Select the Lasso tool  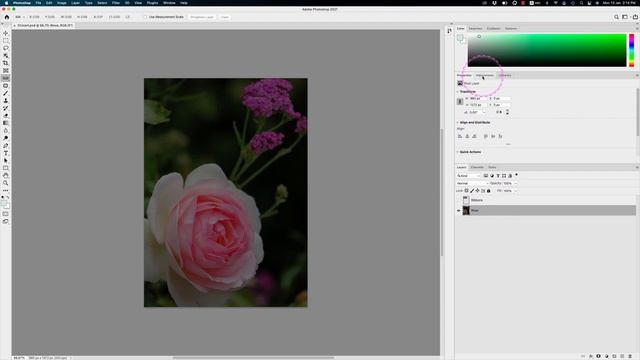tap(6, 48)
